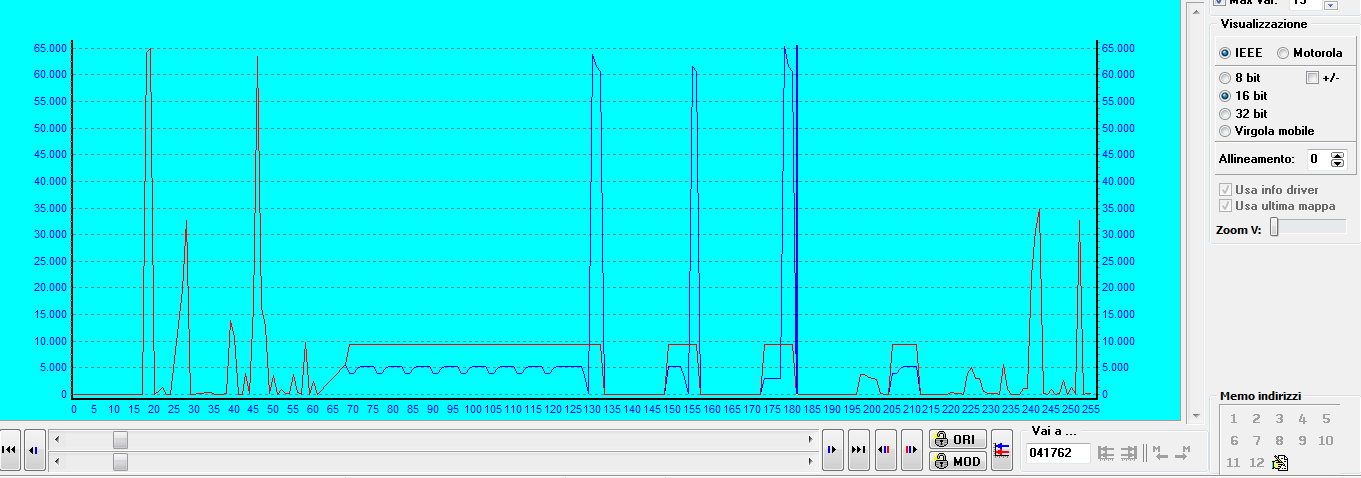
Task: Step back one page with the blue left arrow
Action: (35, 450)
